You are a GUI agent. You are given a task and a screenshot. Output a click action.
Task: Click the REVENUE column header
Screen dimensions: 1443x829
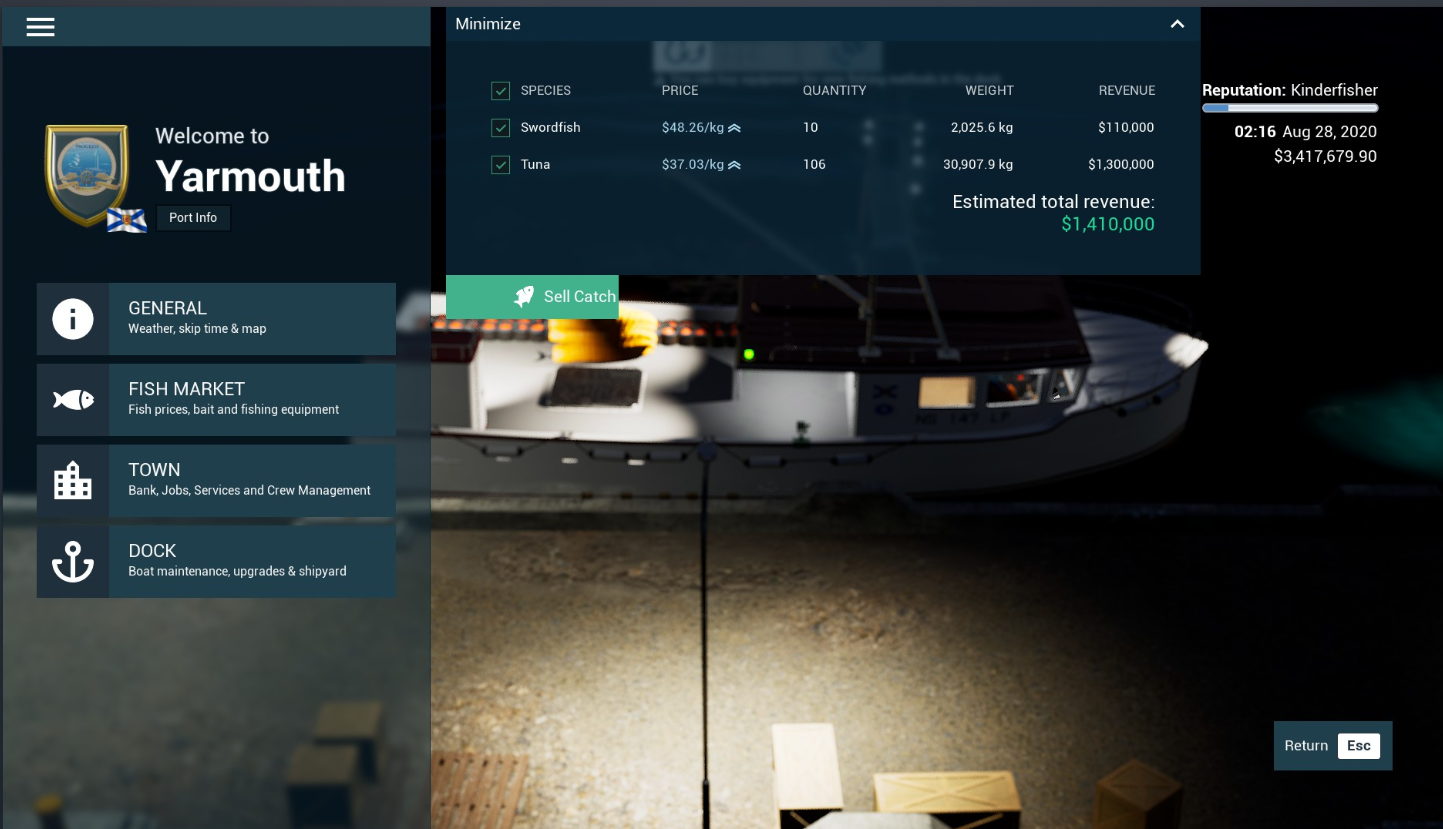pyautogui.click(x=1127, y=91)
